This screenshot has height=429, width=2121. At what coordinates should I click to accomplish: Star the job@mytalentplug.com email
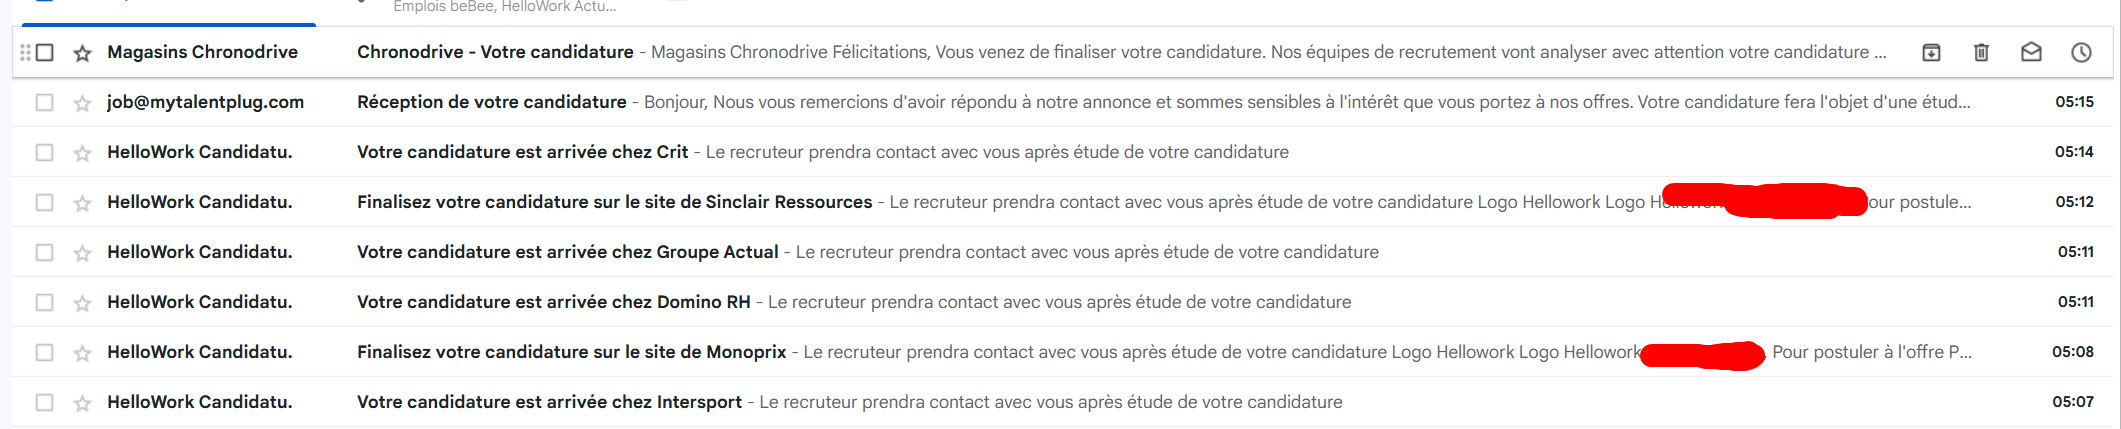point(83,103)
